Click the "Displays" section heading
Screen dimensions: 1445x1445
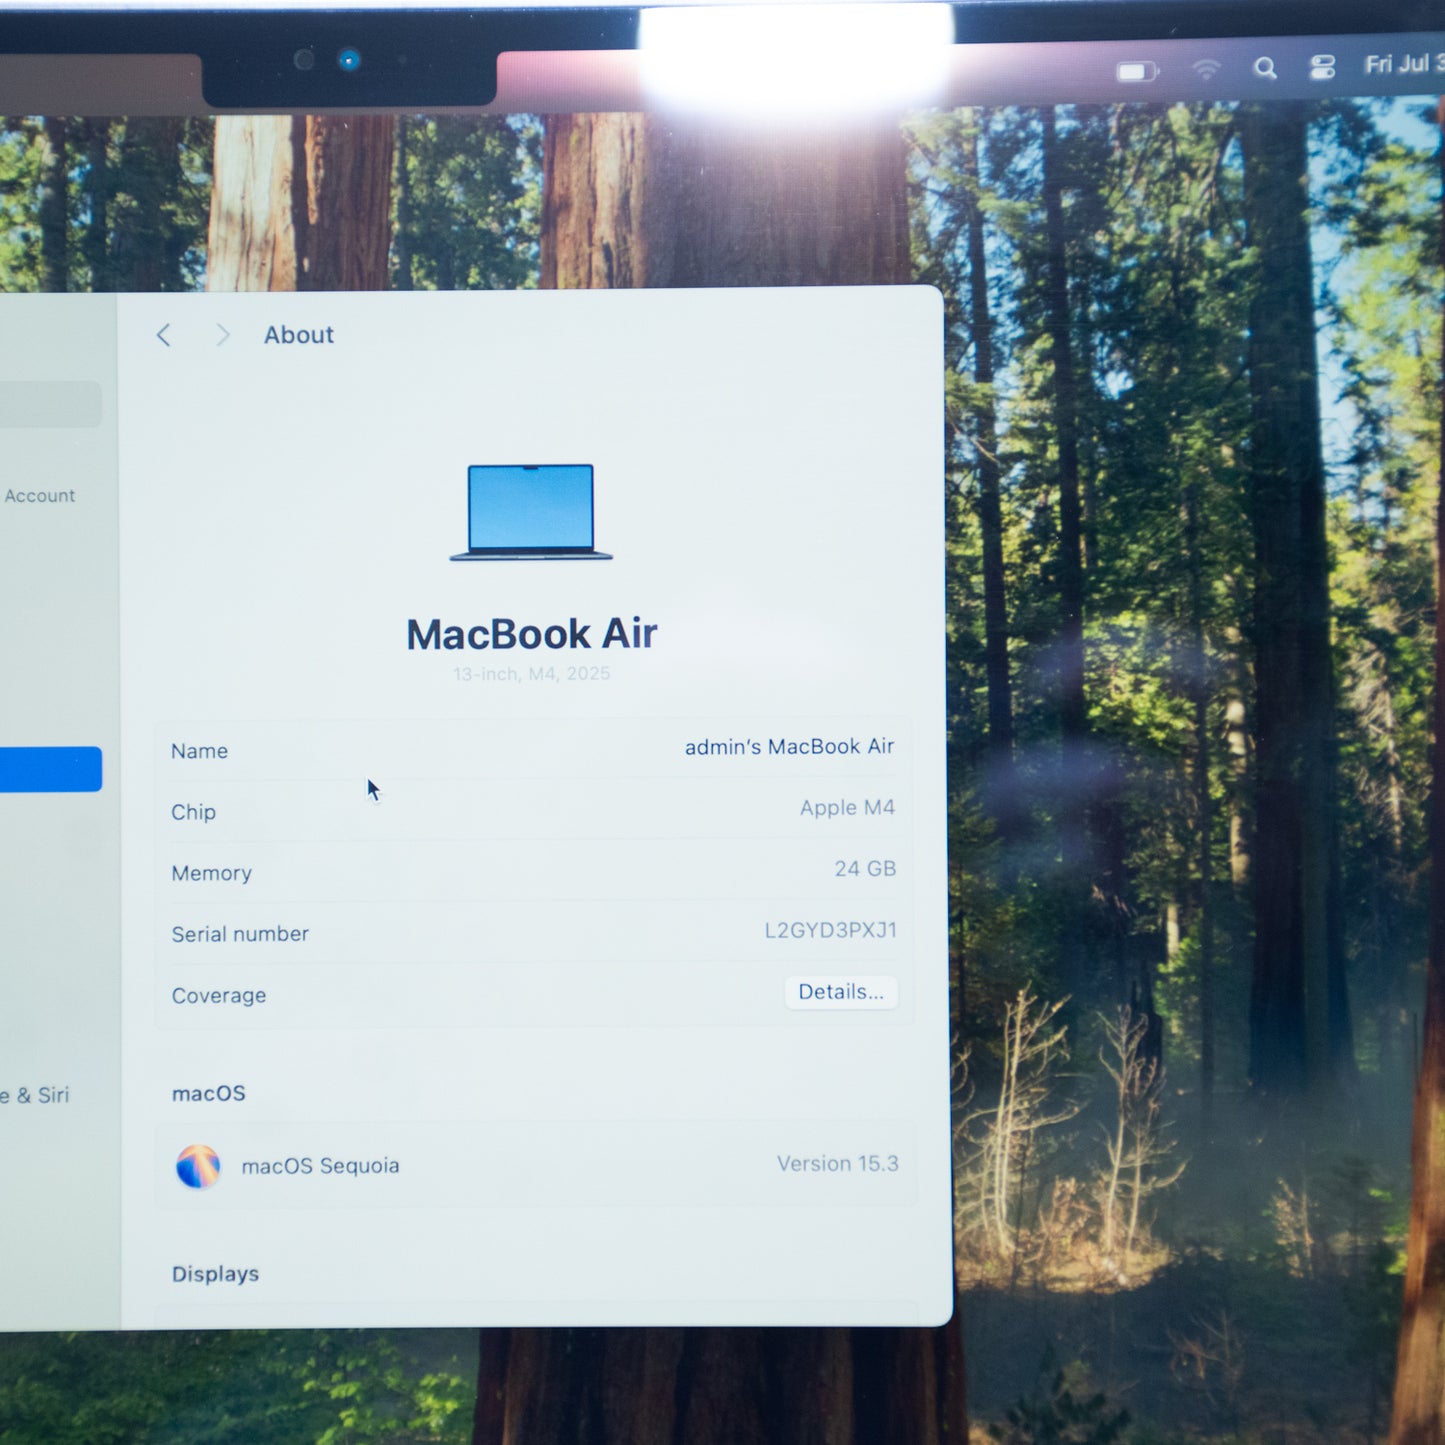pyautogui.click(x=215, y=1274)
